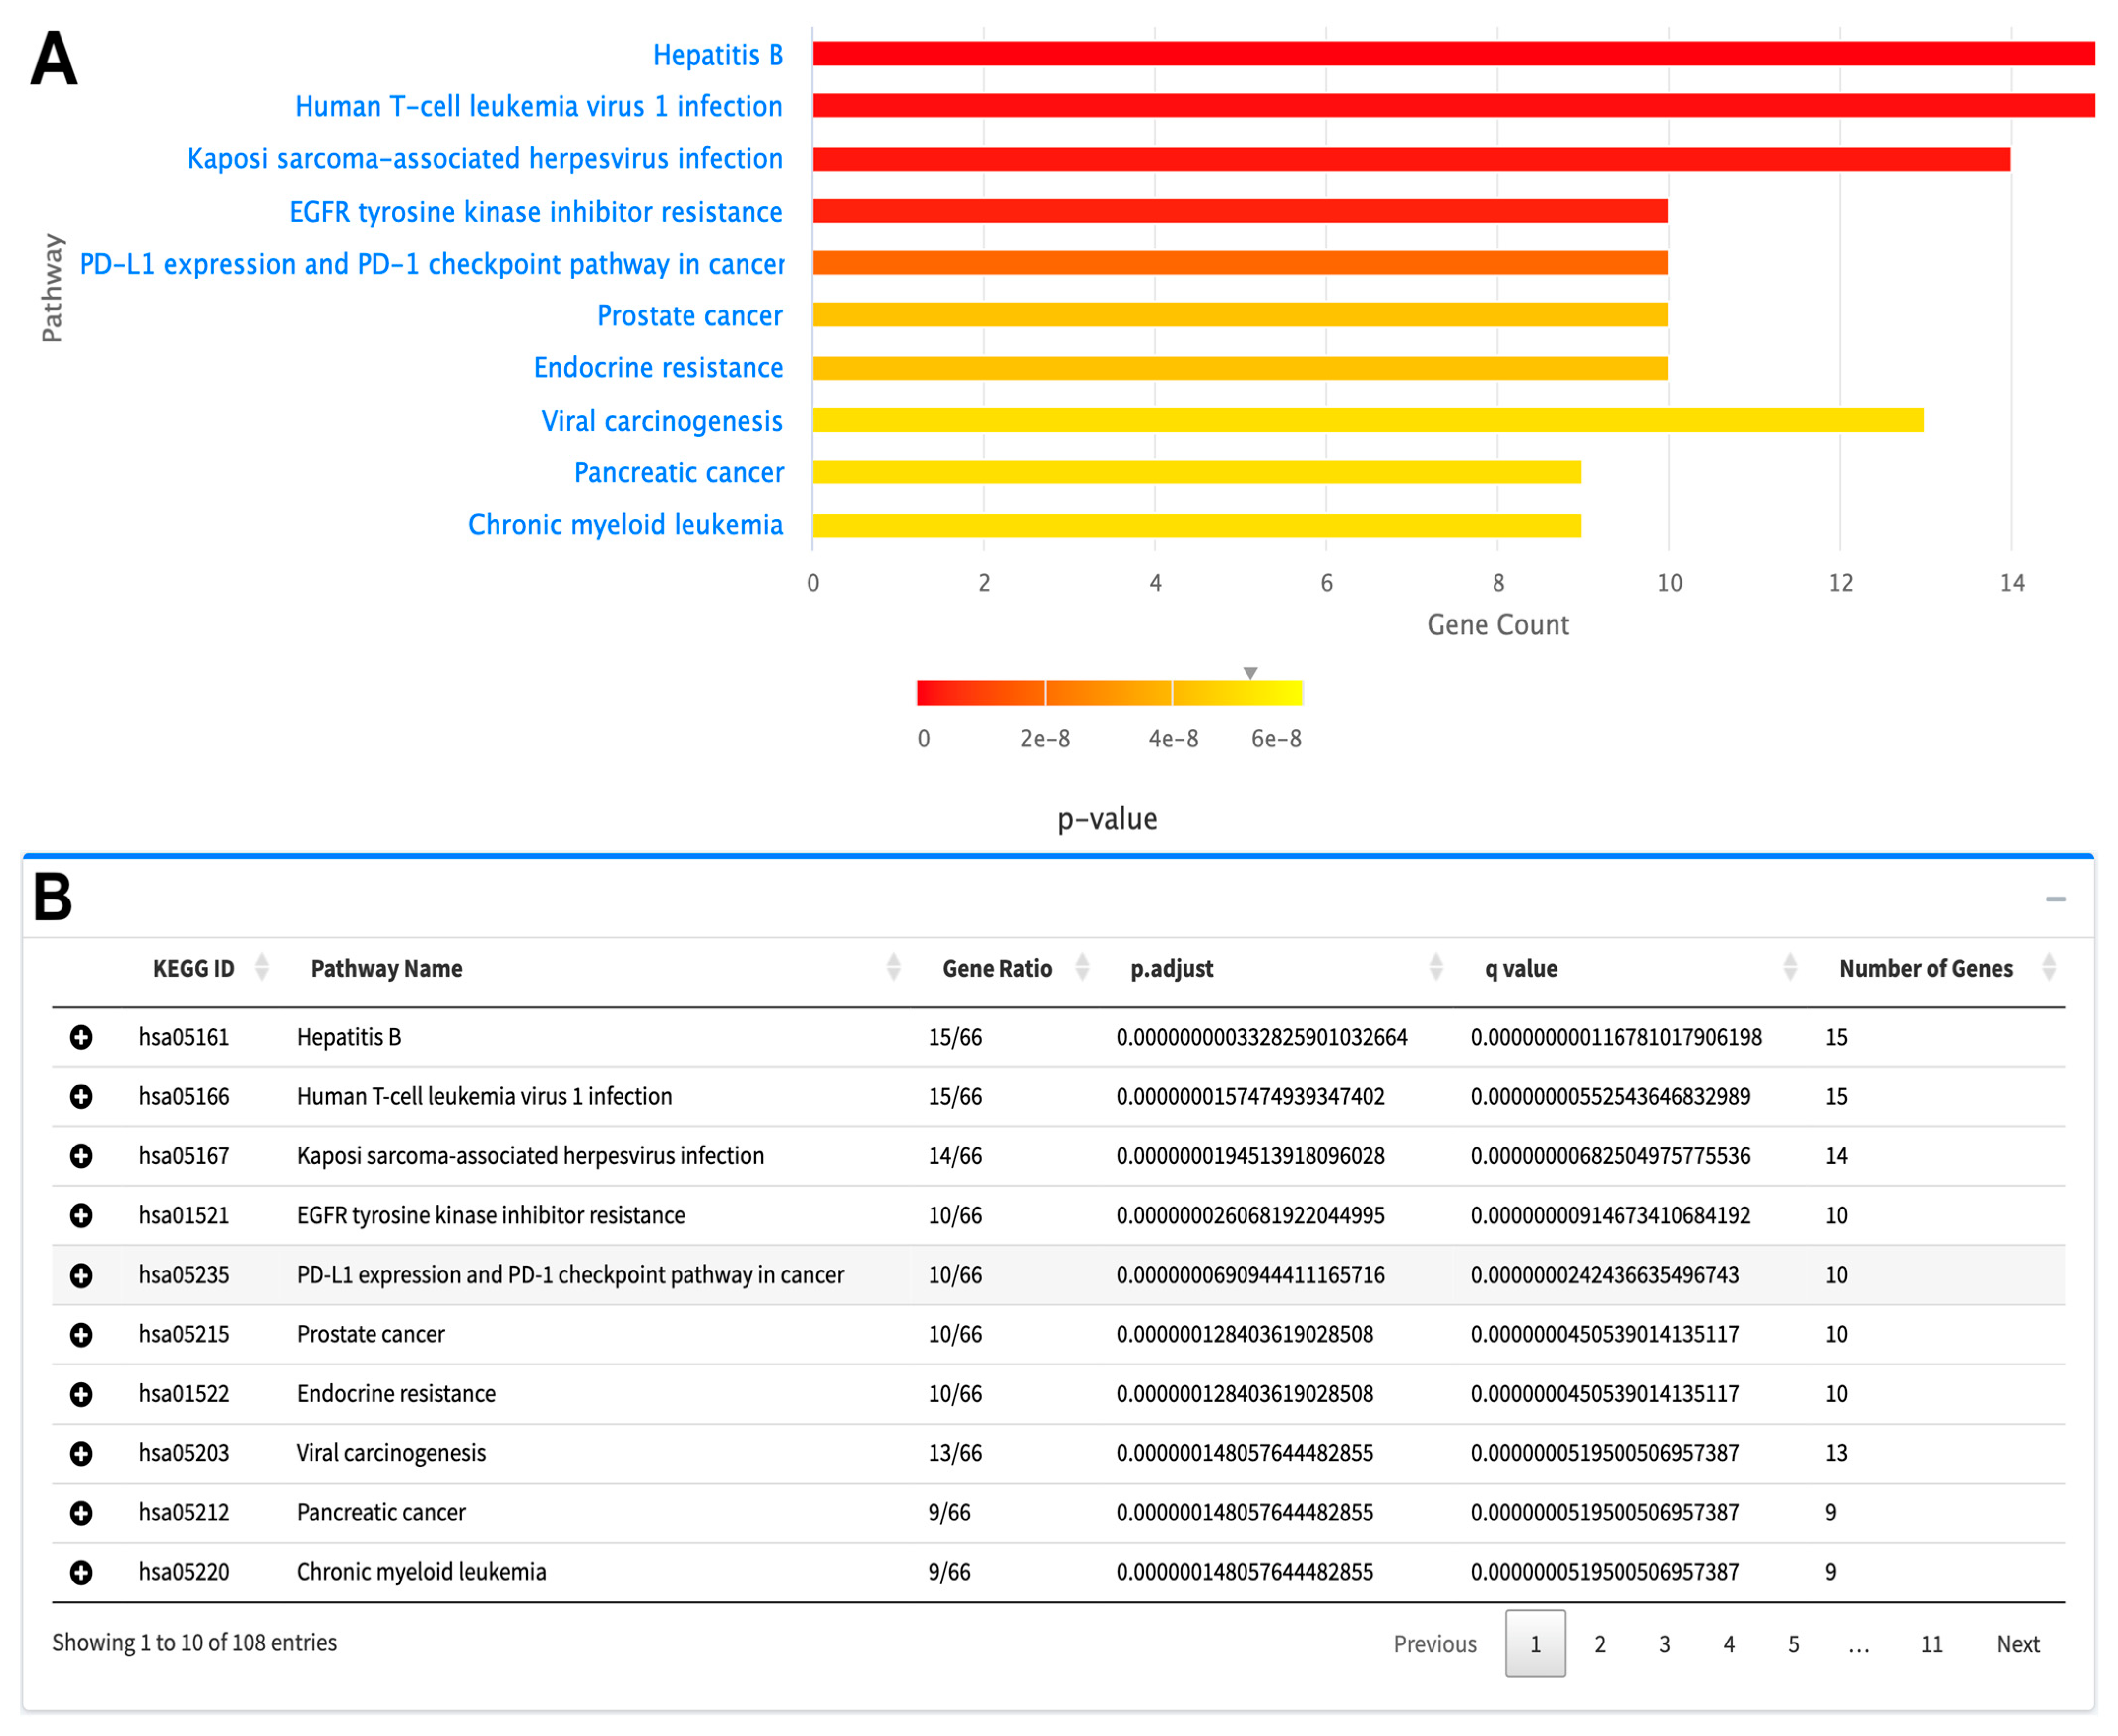
Task: Click plus icon beside hsa05166 row
Action: pyautogui.click(x=81, y=1096)
